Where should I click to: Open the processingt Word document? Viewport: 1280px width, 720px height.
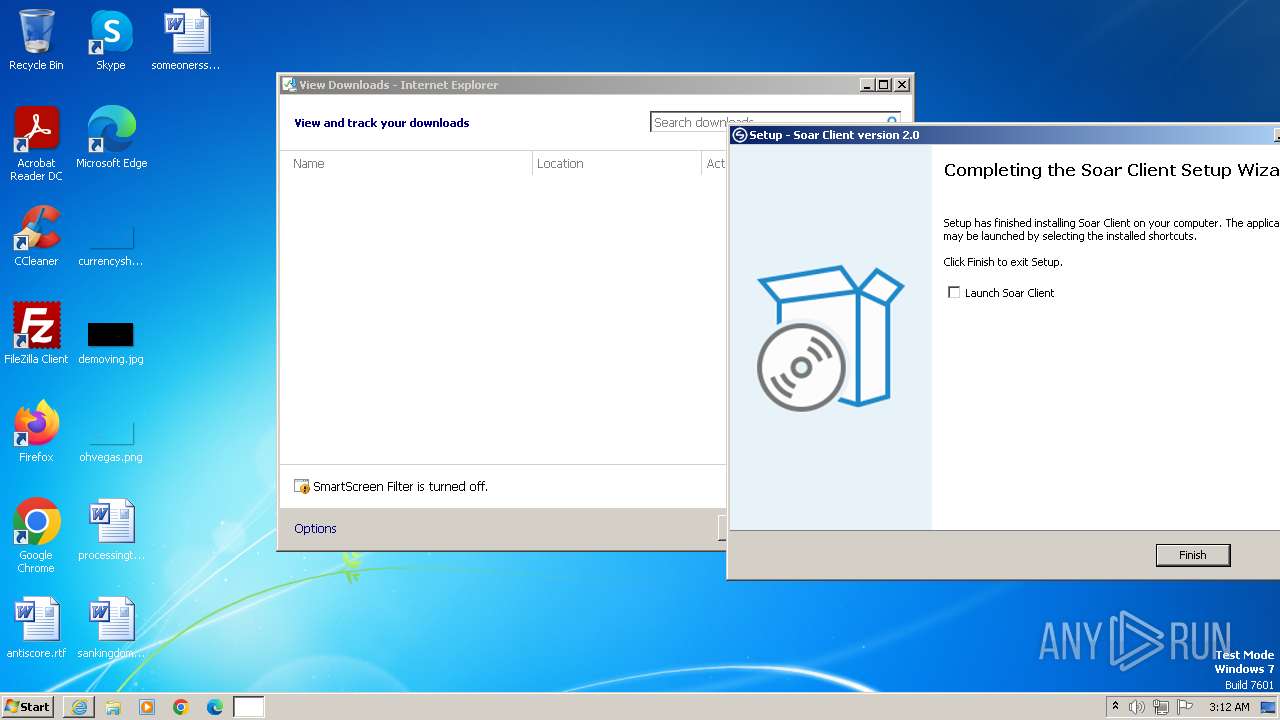(111, 530)
